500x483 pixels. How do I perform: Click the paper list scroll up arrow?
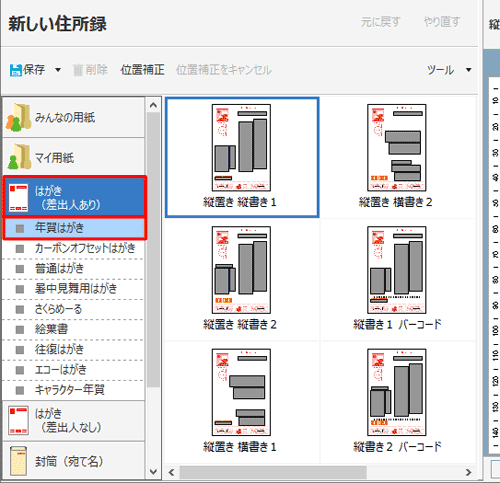tap(153, 105)
